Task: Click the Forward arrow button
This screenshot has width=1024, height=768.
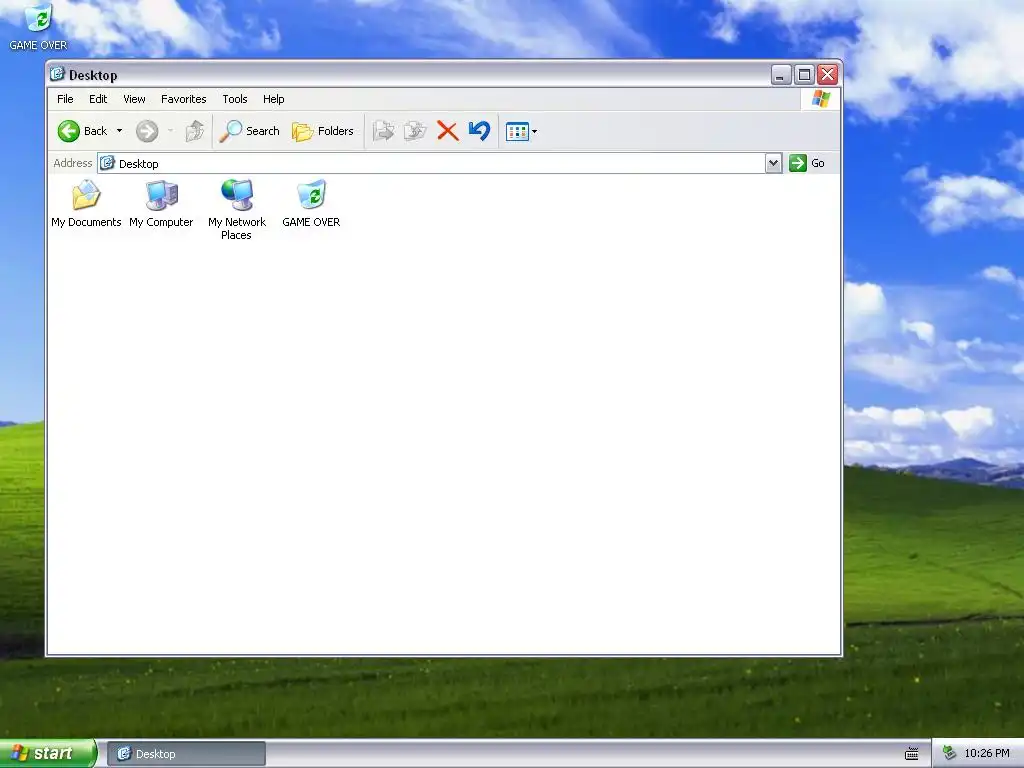Action: tap(147, 131)
